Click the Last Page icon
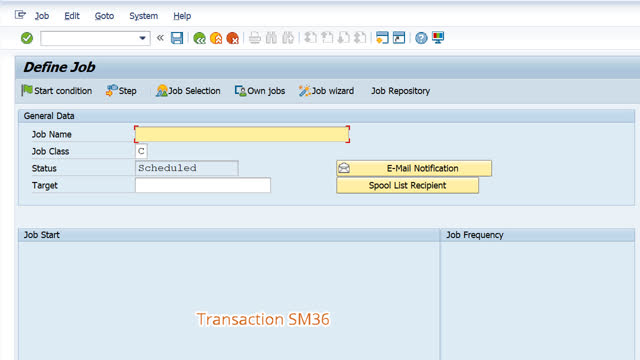This screenshot has height=360, width=640. pos(360,38)
